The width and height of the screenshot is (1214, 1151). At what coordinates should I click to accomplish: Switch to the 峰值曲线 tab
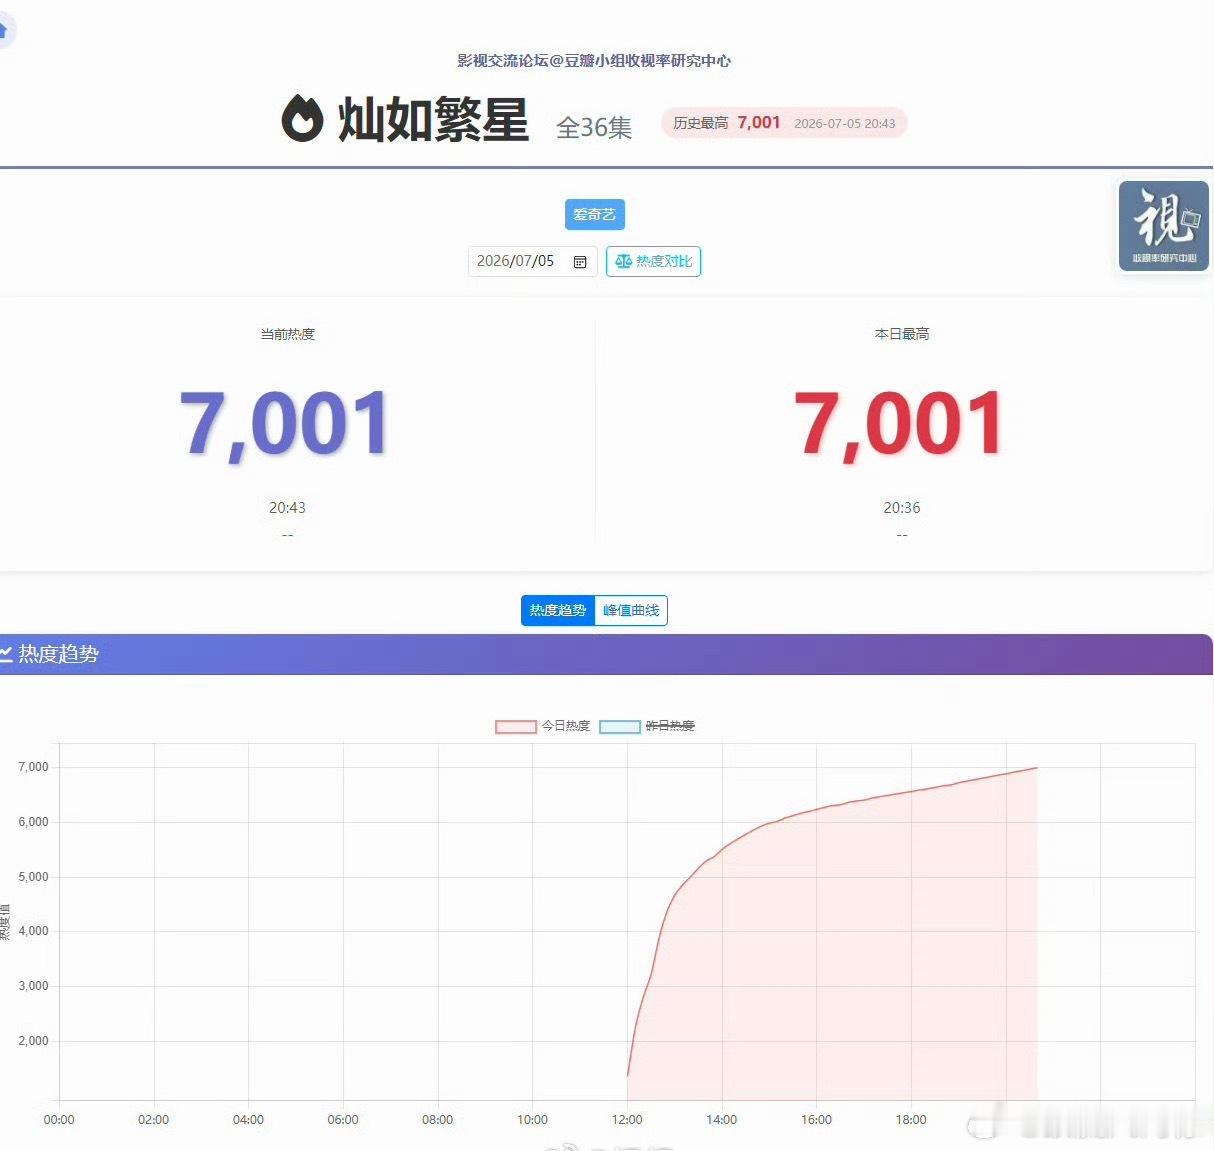coord(631,610)
